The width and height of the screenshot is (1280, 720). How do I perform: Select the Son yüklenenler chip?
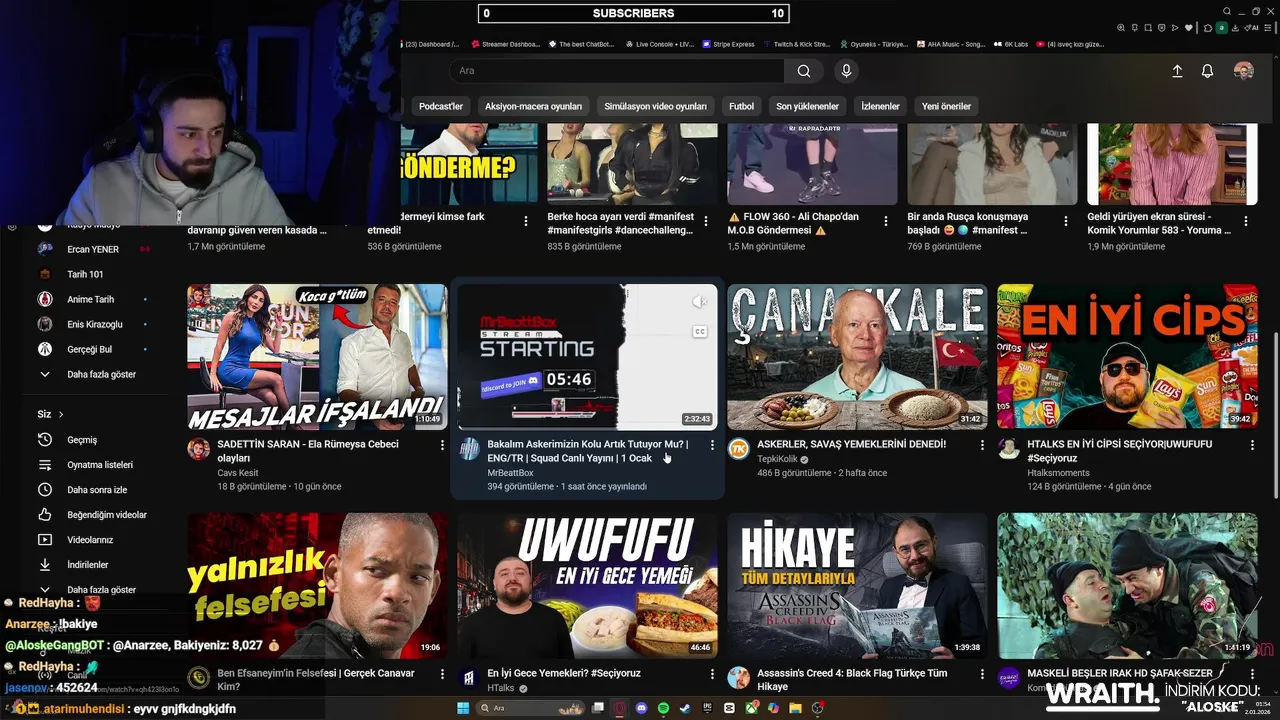pyautogui.click(x=807, y=106)
